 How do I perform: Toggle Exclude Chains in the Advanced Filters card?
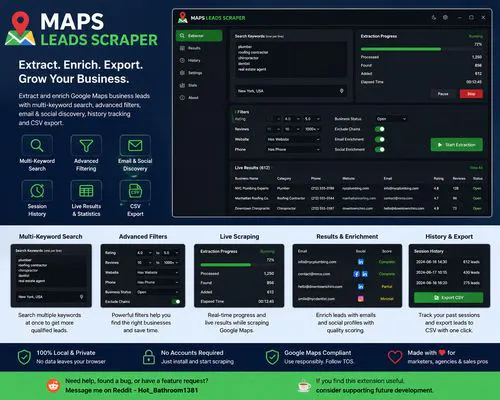point(176,302)
